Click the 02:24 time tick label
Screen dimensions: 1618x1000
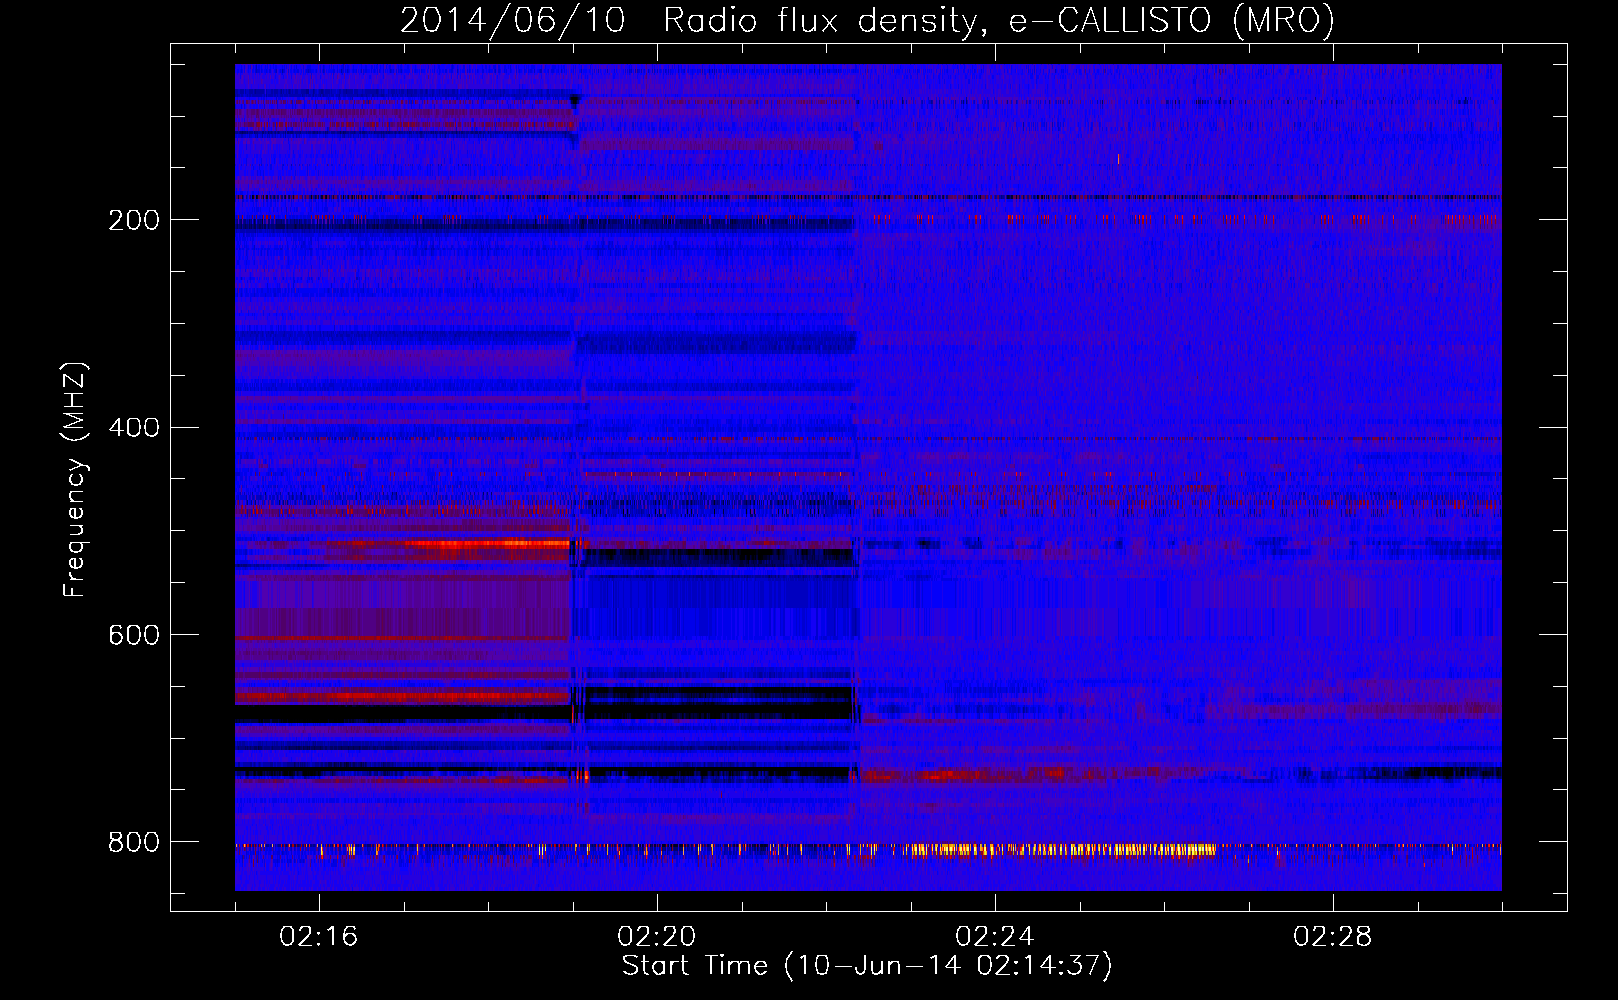pyautogui.click(x=995, y=937)
